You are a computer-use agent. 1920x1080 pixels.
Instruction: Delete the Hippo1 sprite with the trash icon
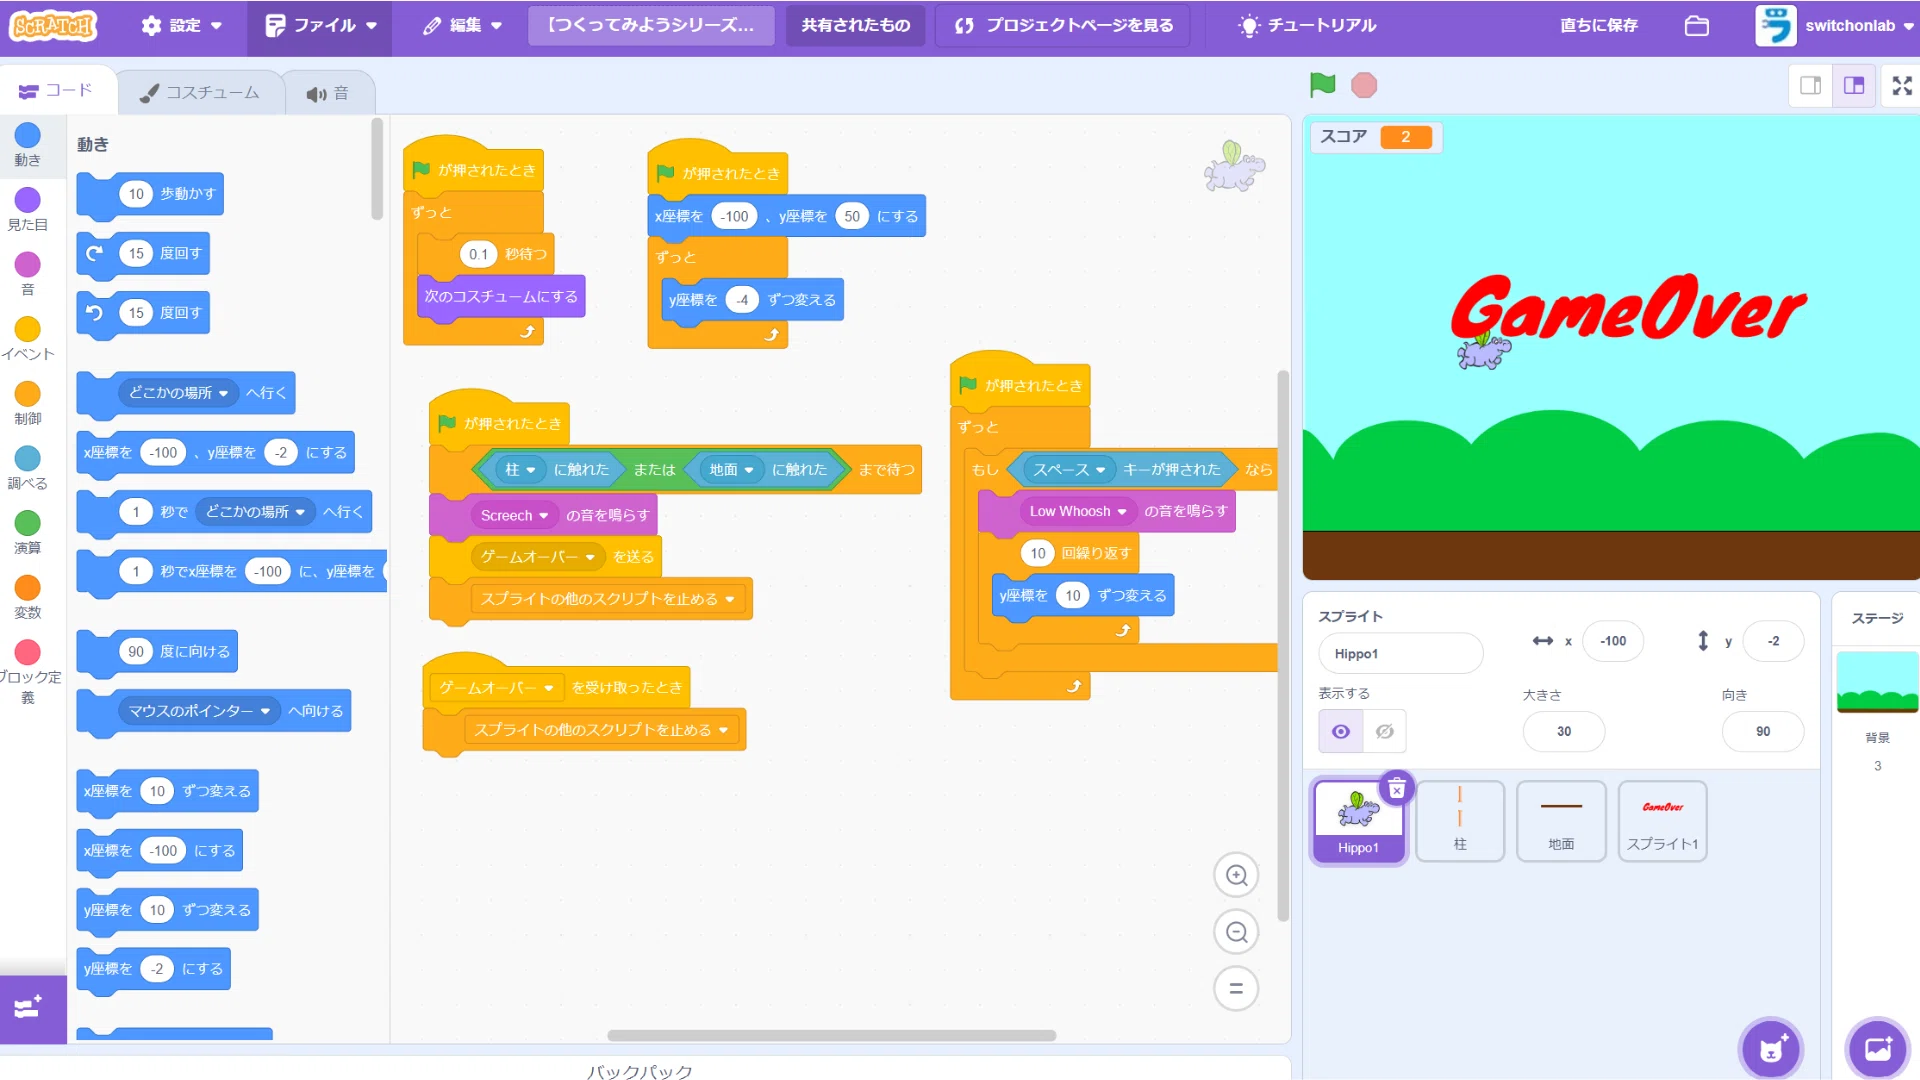click(1397, 790)
